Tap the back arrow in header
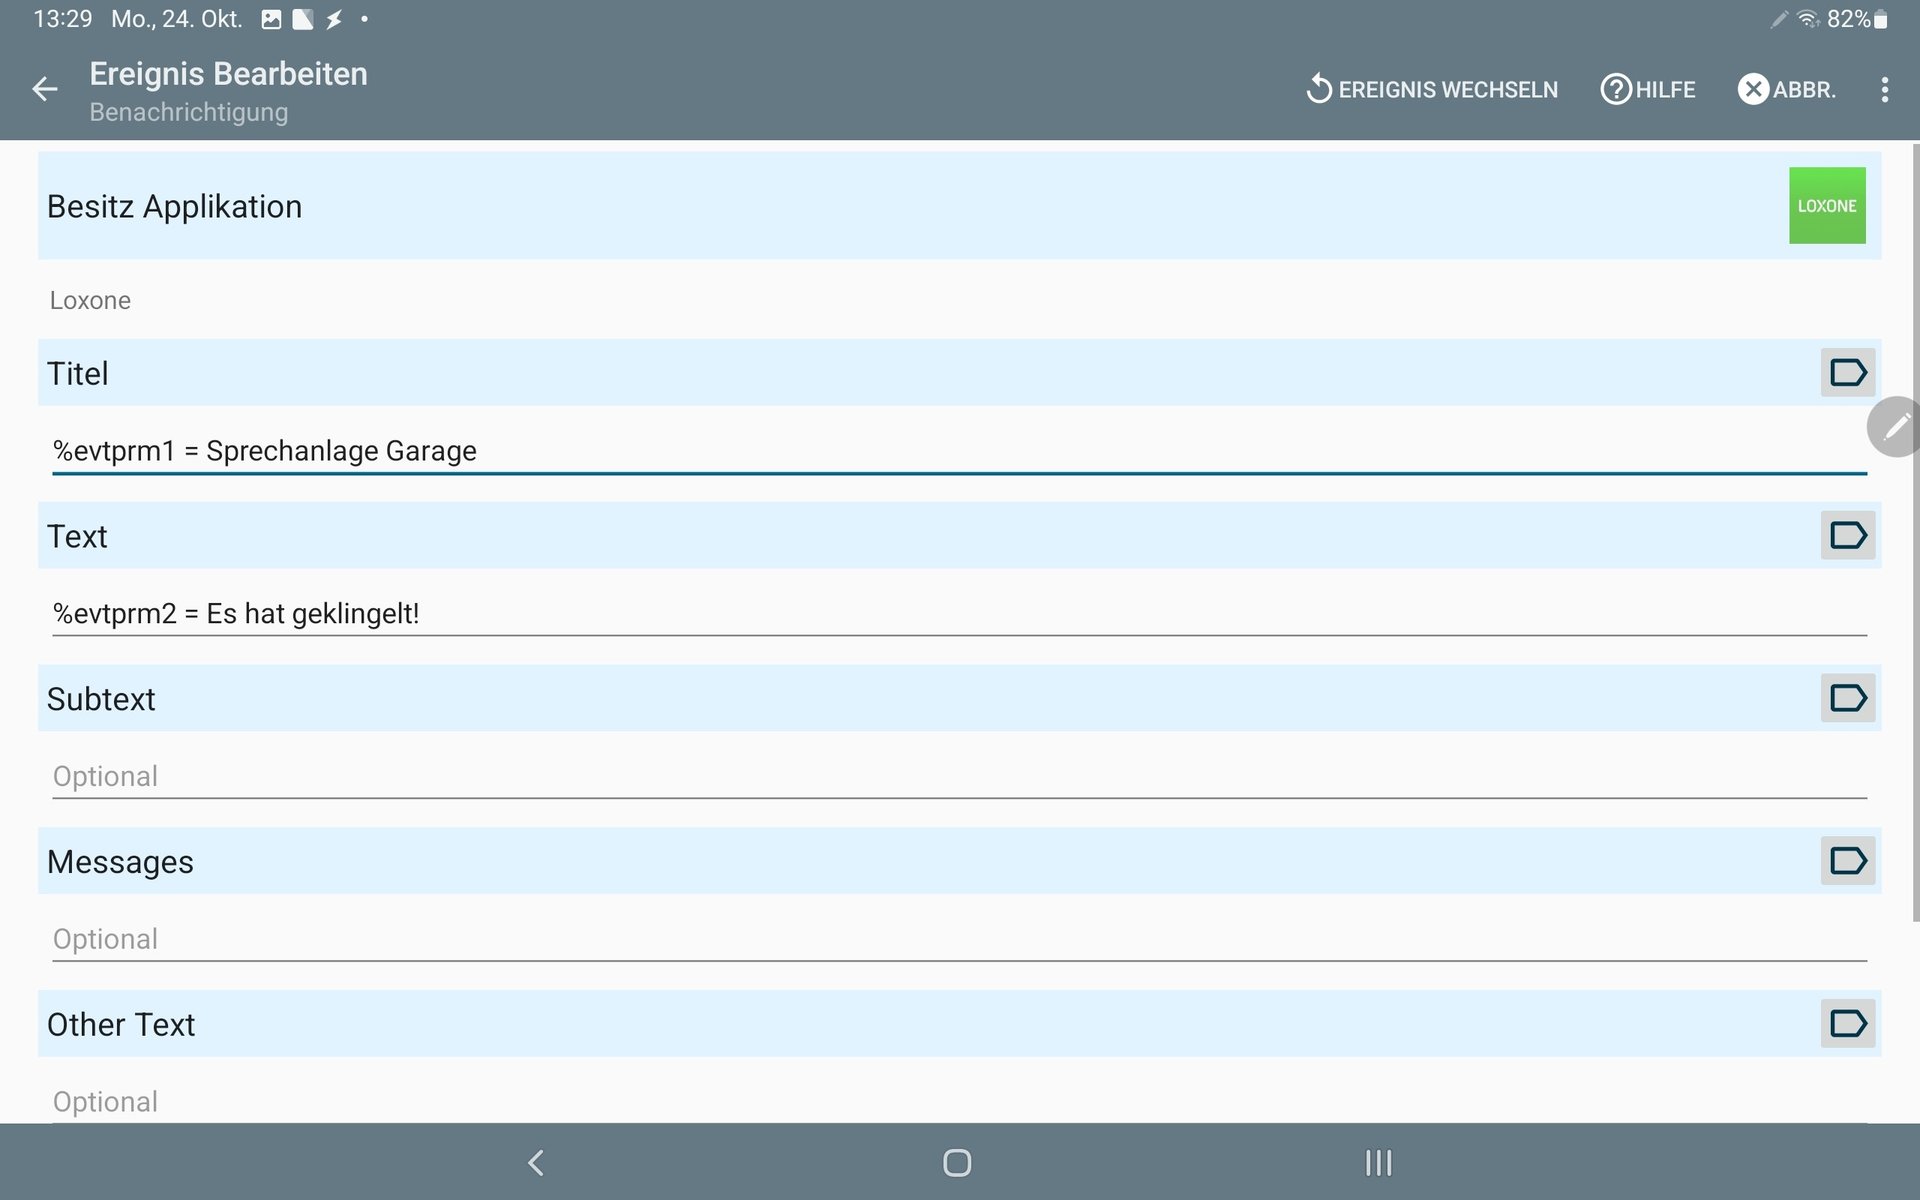The height and width of the screenshot is (1200, 1920). [45, 90]
